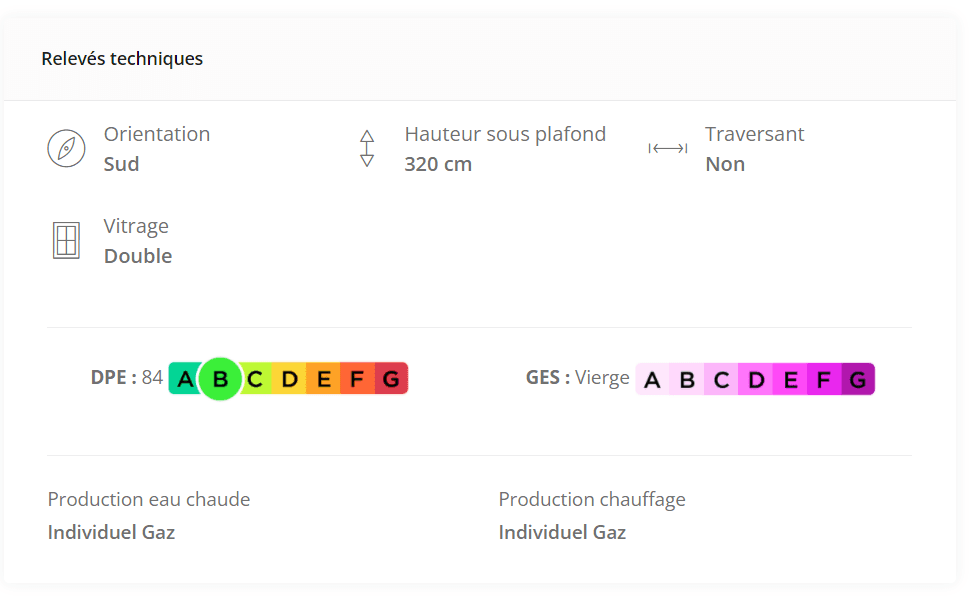Select GES rating D swatch
The width and height of the screenshot is (972, 596).
pyautogui.click(x=756, y=379)
